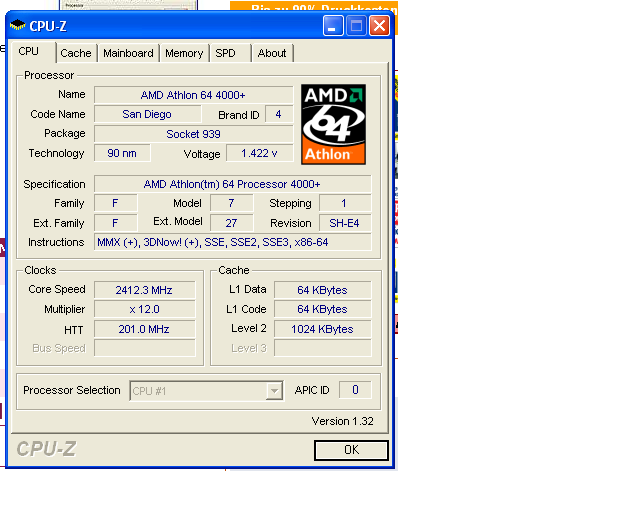Minimize the CPU-Z window
Image resolution: width=640 pixels, height=512 pixels.
click(332, 26)
